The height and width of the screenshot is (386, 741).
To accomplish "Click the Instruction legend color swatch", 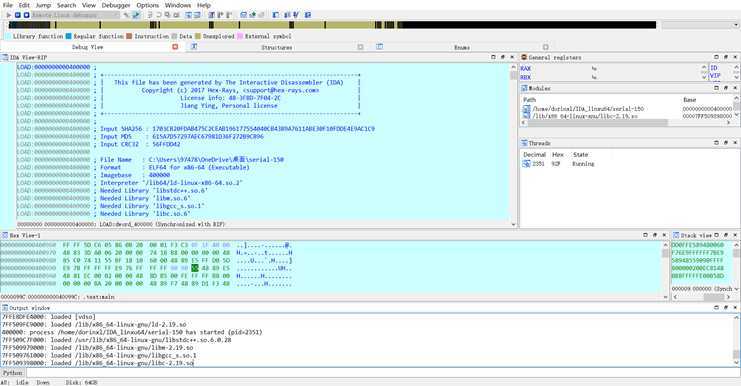I will [x=129, y=36].
